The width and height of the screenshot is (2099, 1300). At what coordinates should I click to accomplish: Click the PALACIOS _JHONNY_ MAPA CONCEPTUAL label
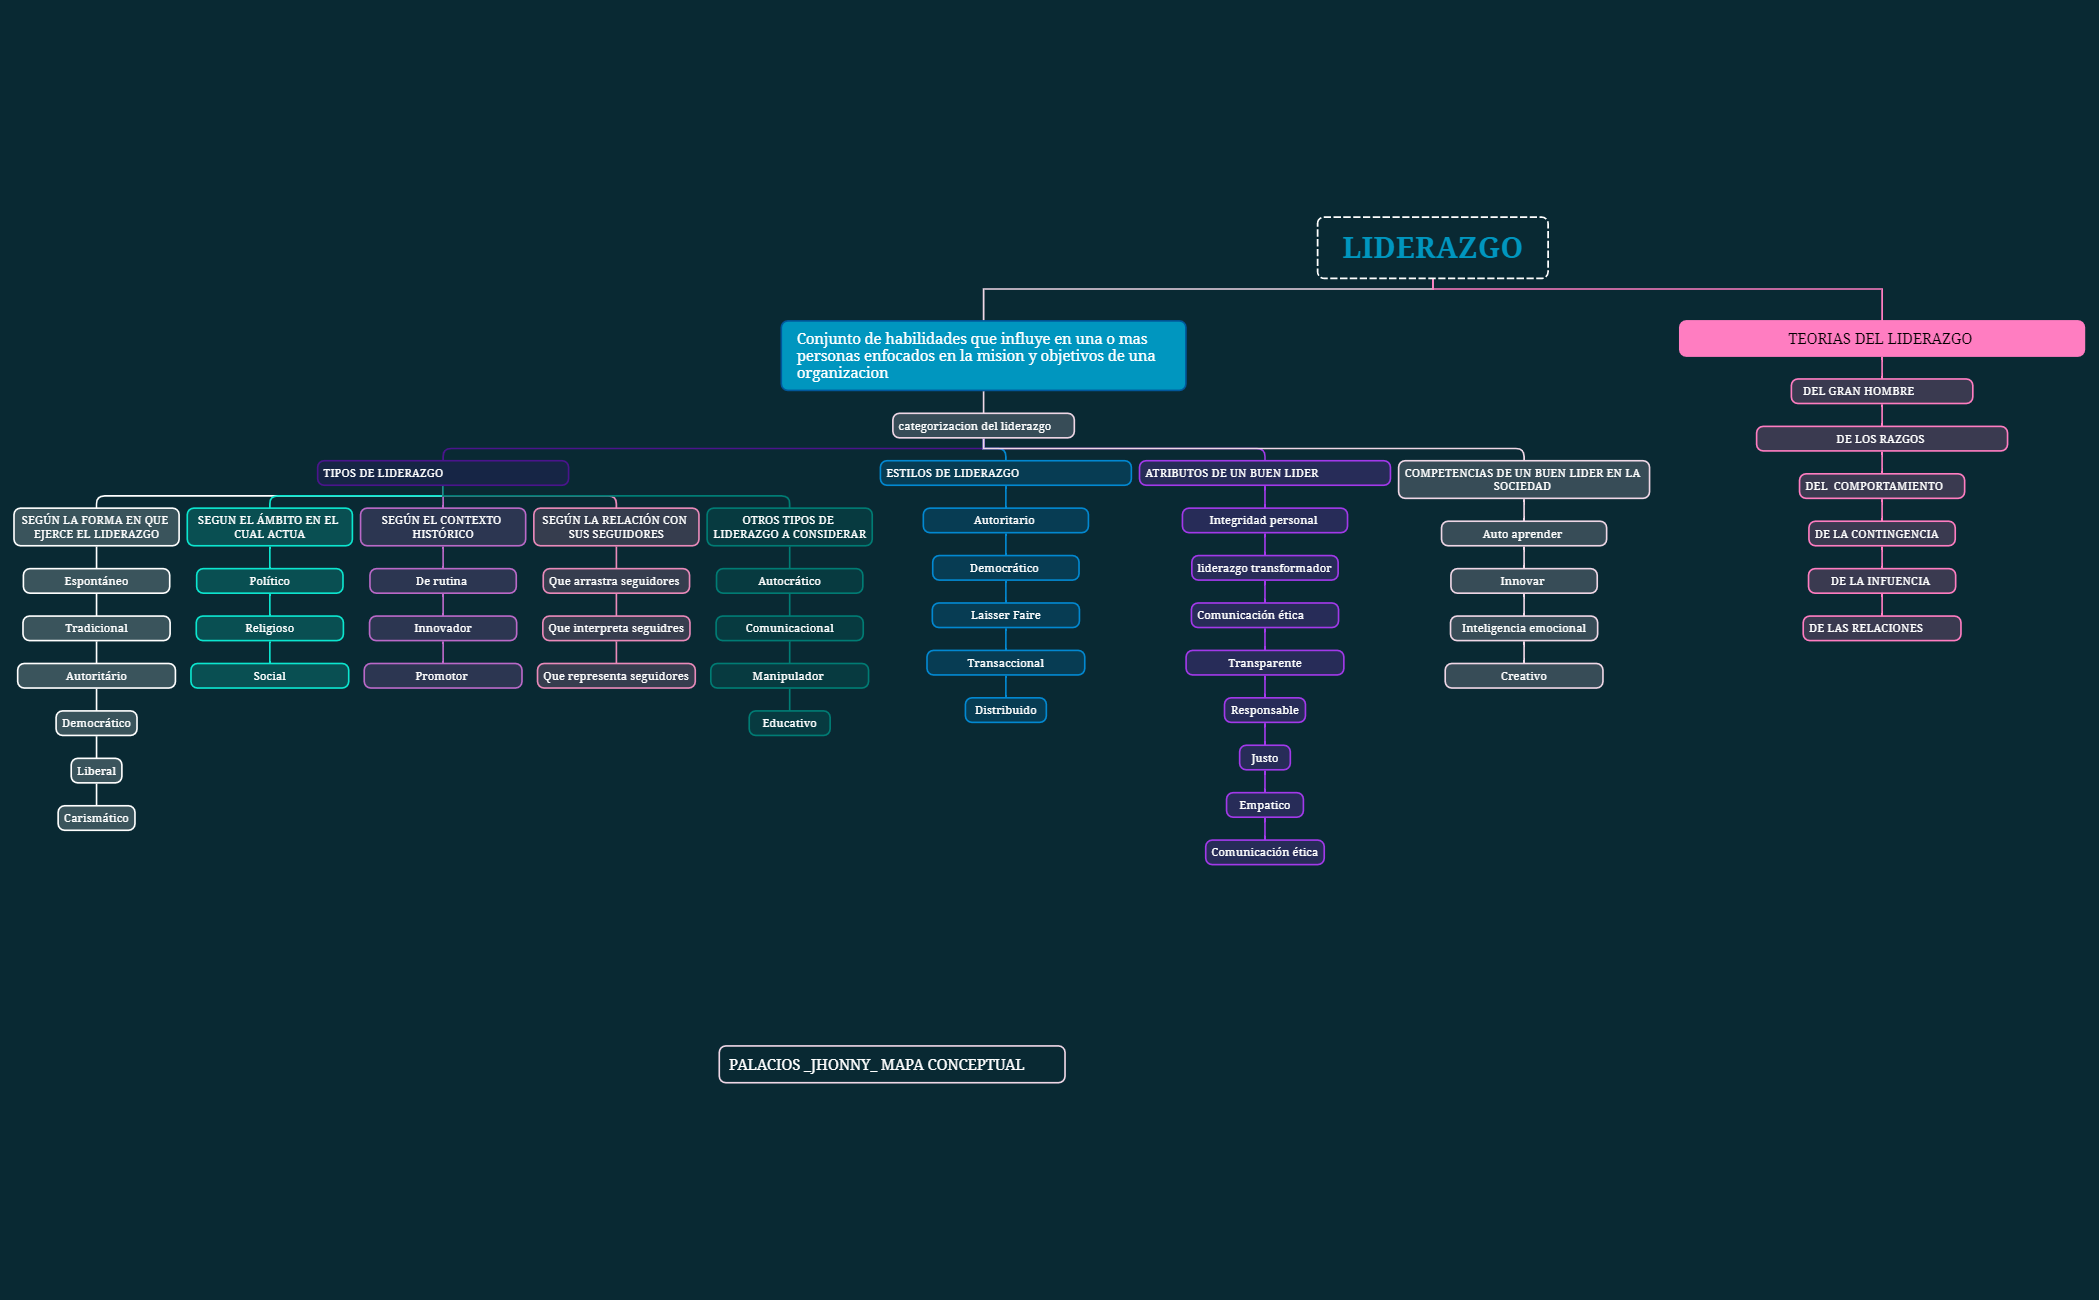coord(890,1064)
